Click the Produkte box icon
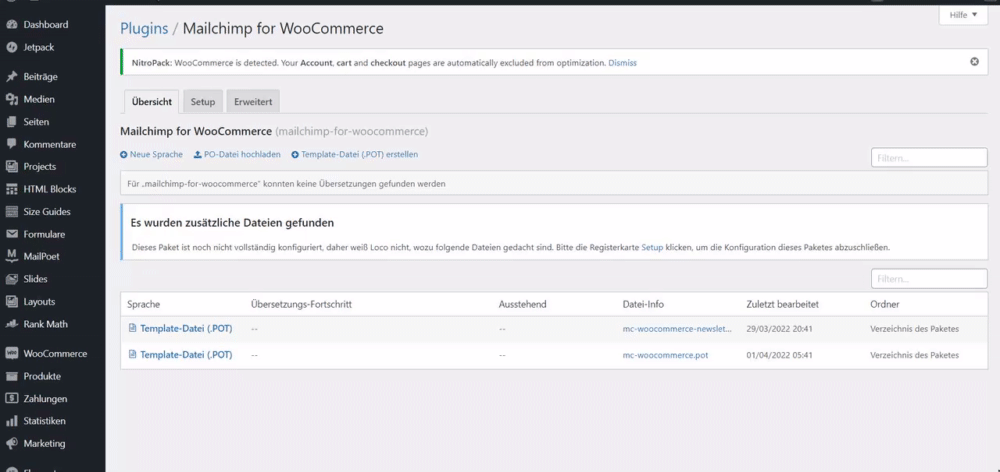Image resolution: width=1000 pixels, height=472 pixels. coord(11,376)
